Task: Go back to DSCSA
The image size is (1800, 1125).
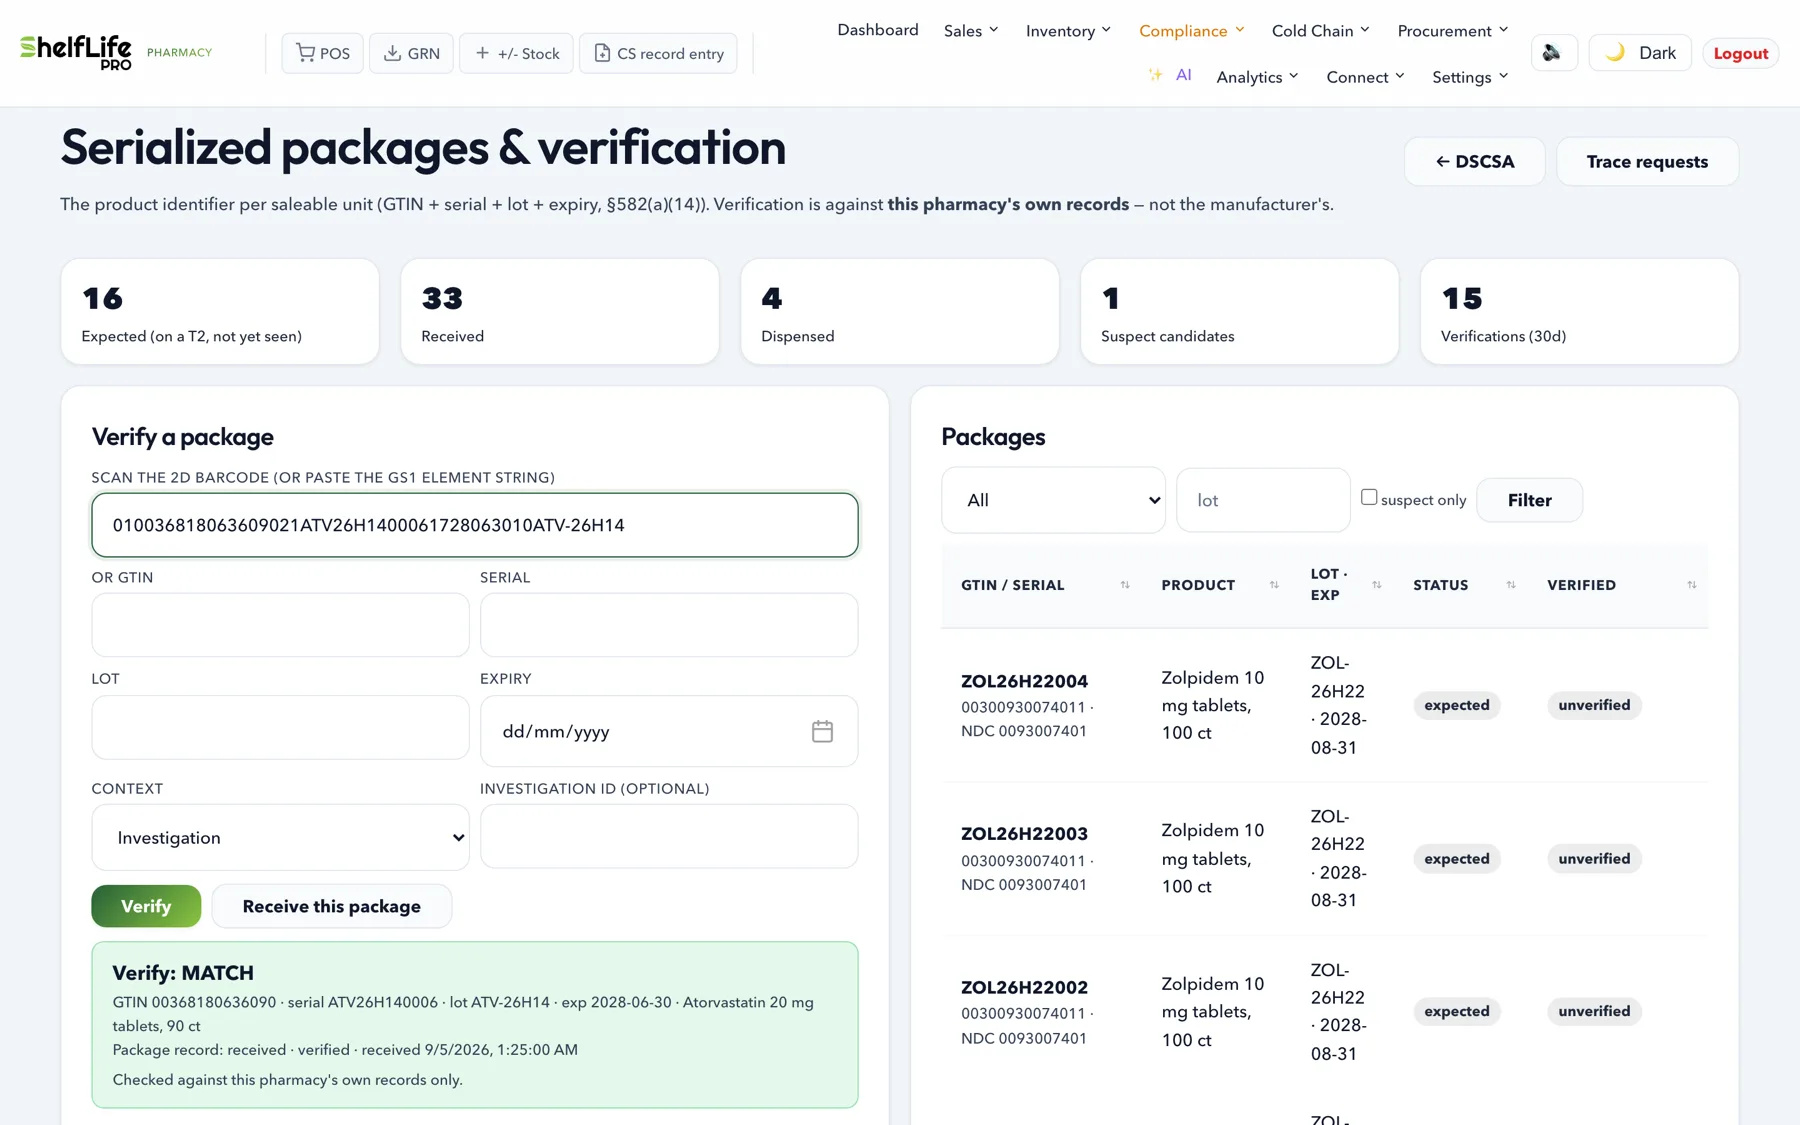Action: click(1474, 161)
